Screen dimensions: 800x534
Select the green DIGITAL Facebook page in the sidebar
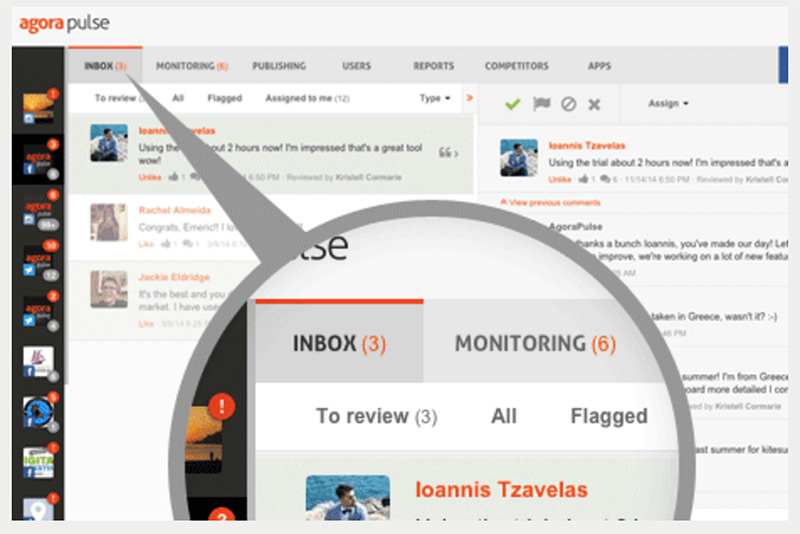(x=39, y=462)
